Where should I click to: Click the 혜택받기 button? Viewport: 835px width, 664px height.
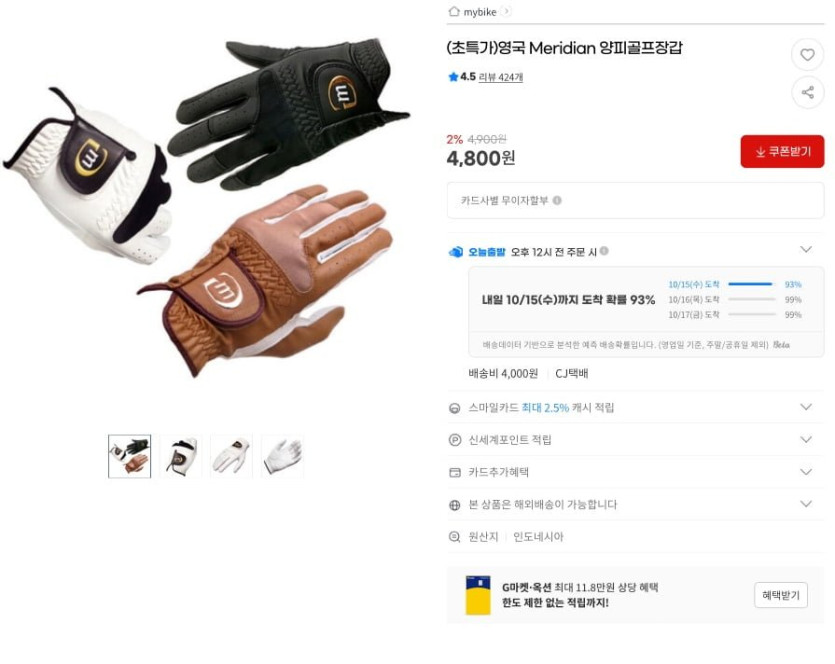(781, 595)
